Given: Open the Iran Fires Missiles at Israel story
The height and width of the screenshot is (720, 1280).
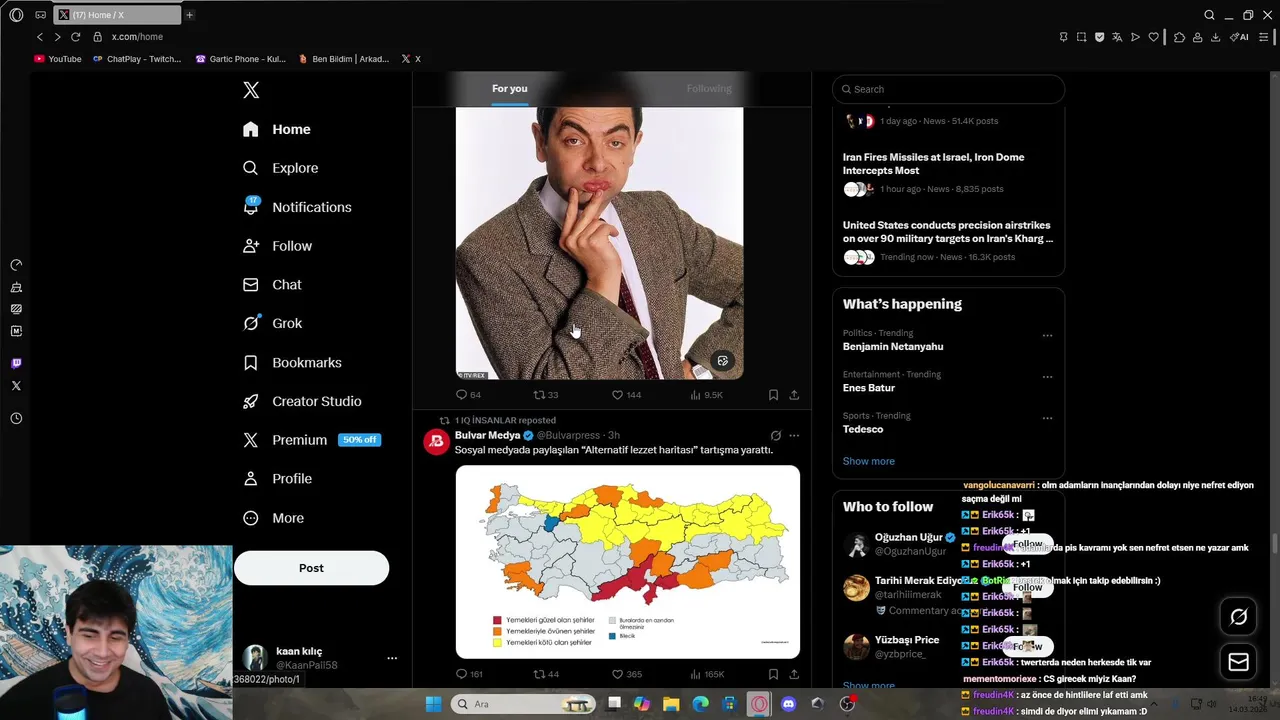Looking at the screenshot, I should click(x=948, y=172).
